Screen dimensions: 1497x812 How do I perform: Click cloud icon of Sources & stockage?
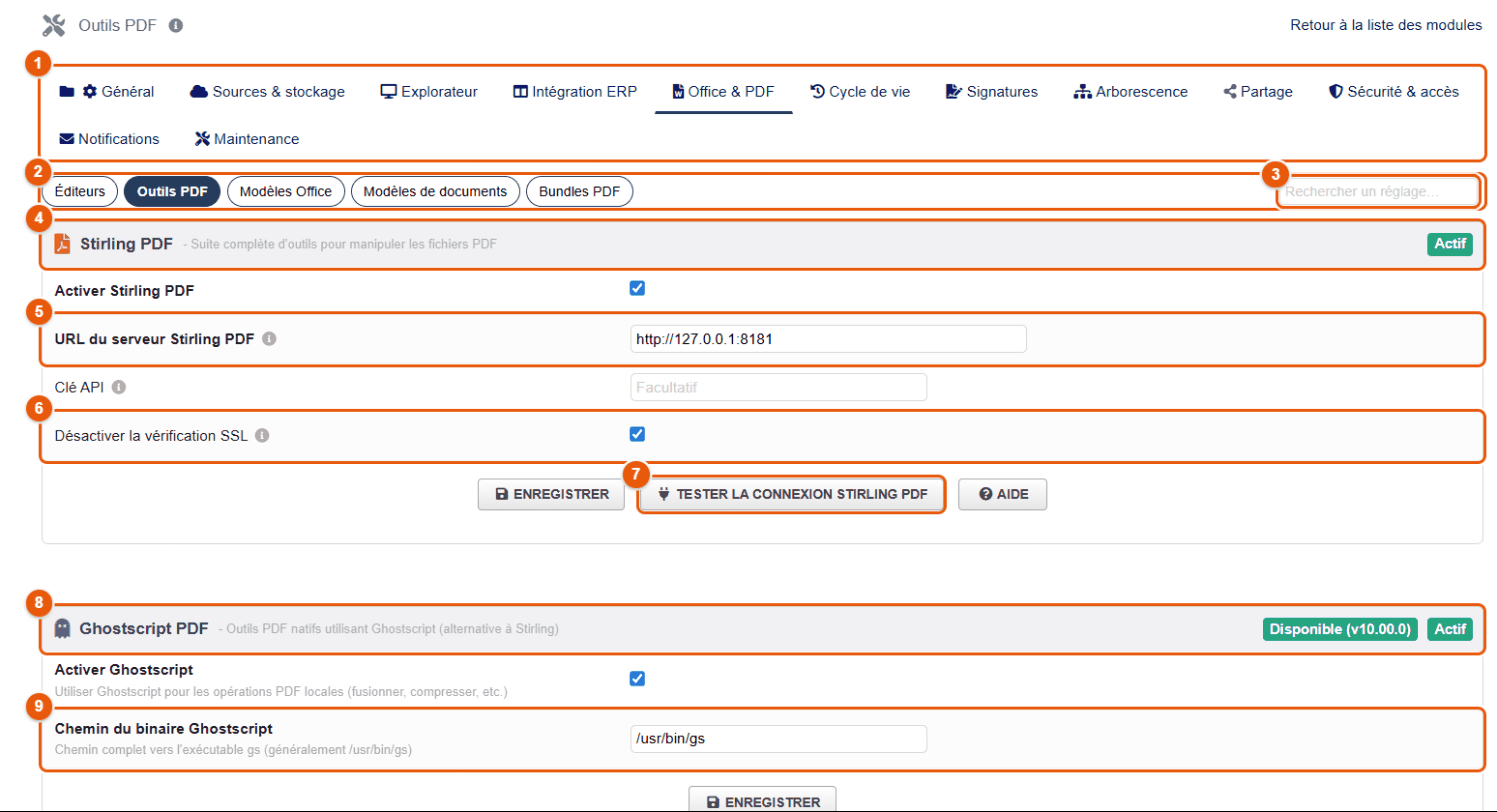pyautogui.click(x=198, y=92)
